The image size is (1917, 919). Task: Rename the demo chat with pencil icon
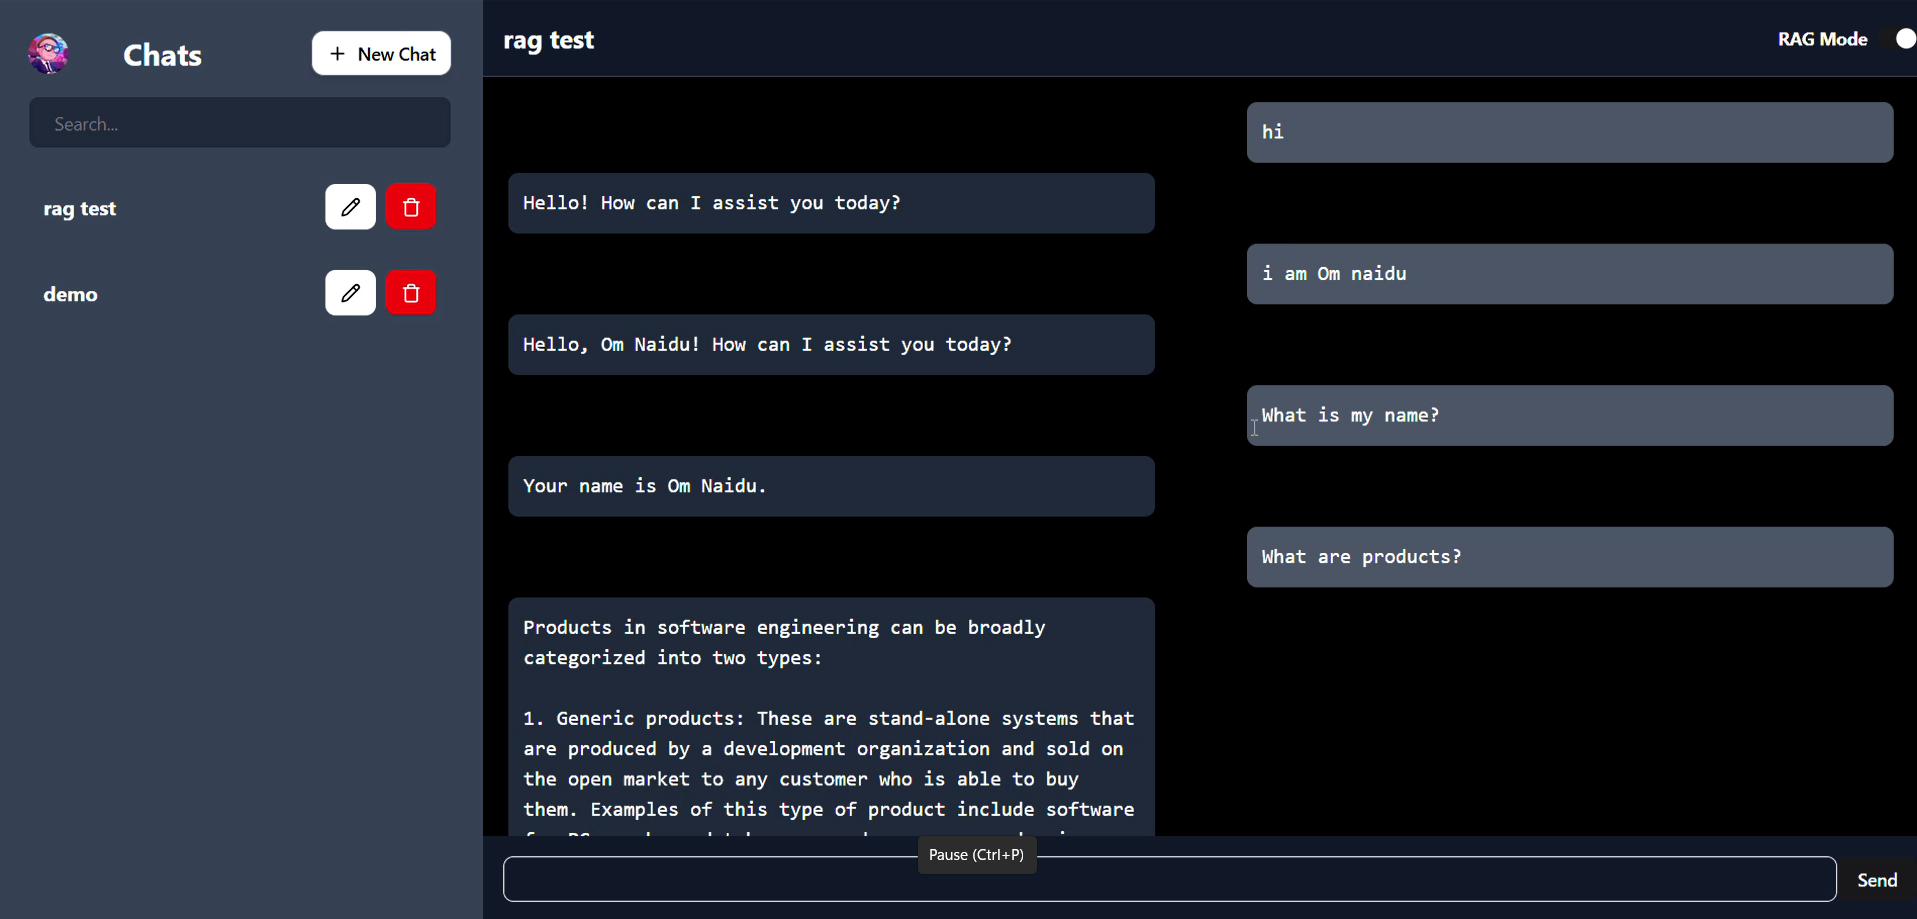350,293
